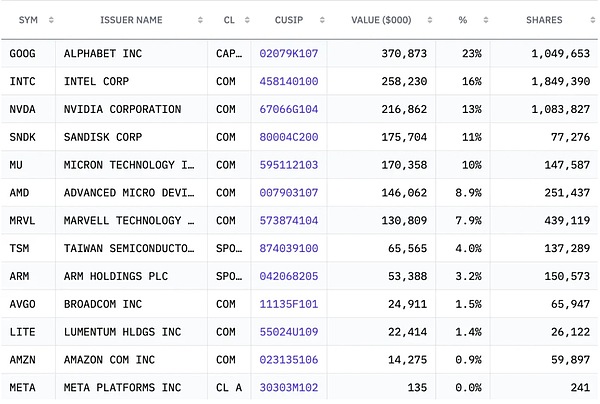The height and width of the screenshot is (404, 600).
Task: Open CUSIP link 007903107 for AMD
Action: 289,193
